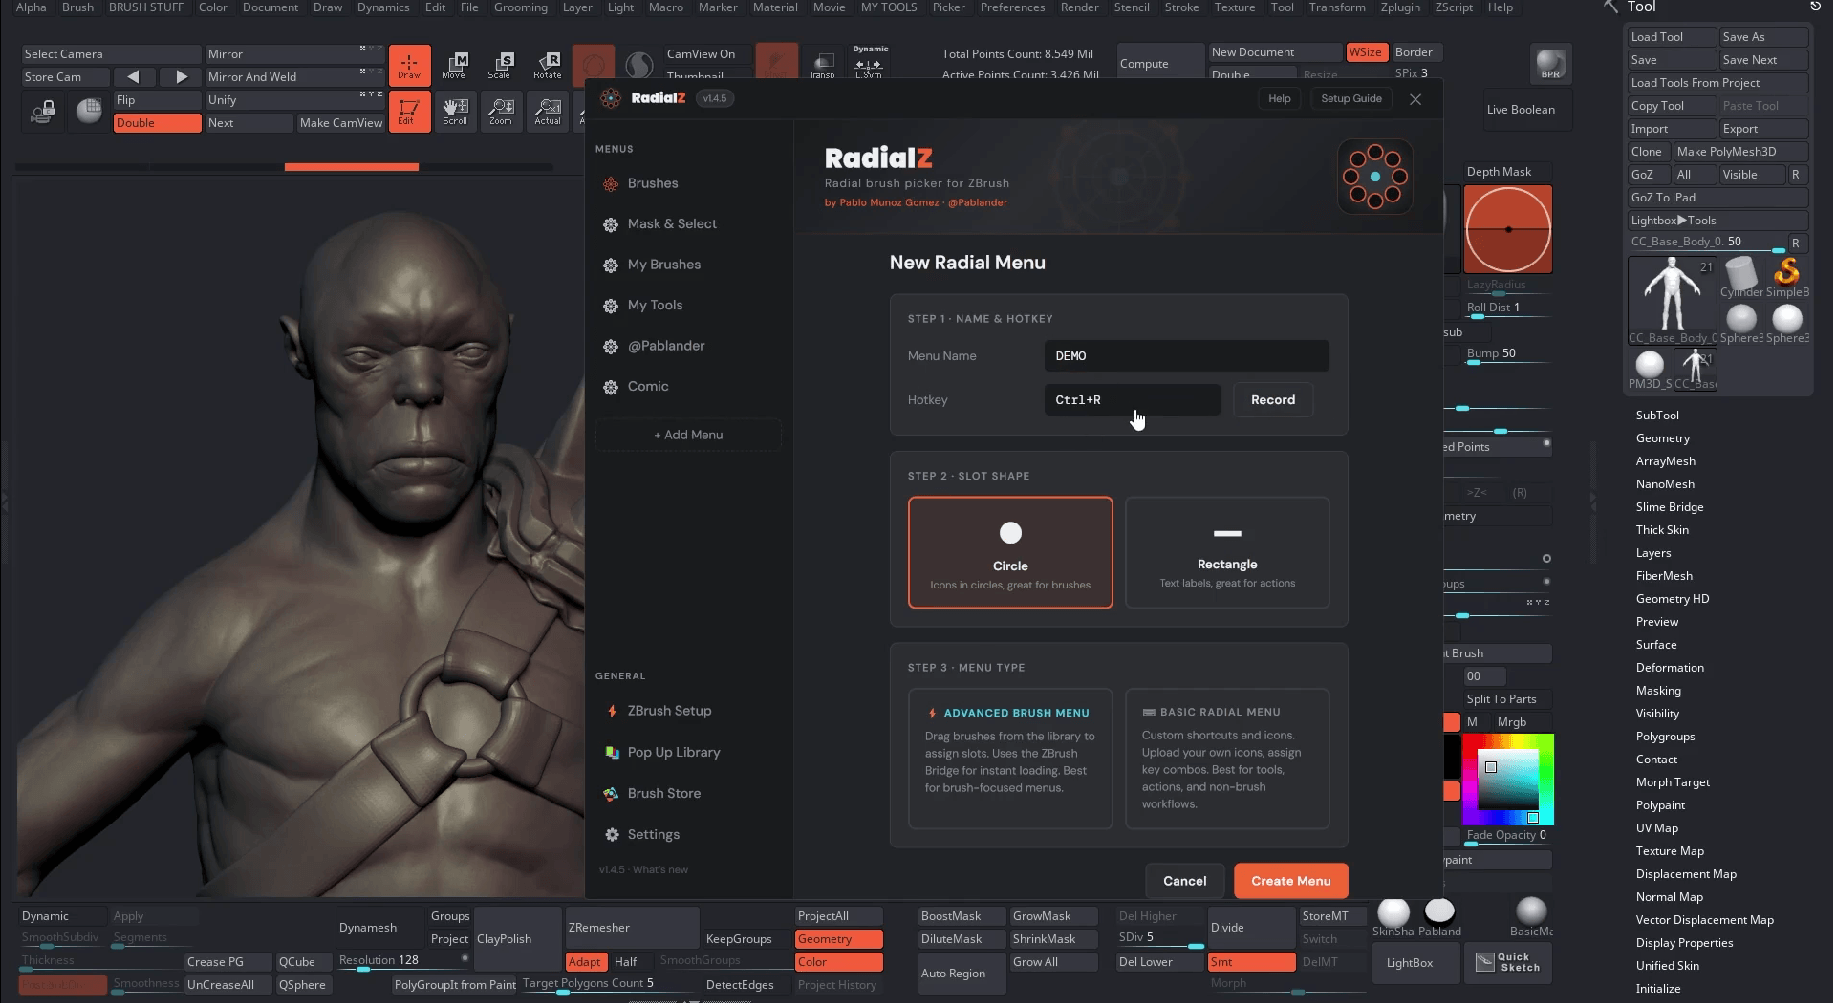Viewport: 1833px width, 1003px height.
Task: Open the Brush menu
Action: coord(78,7)
